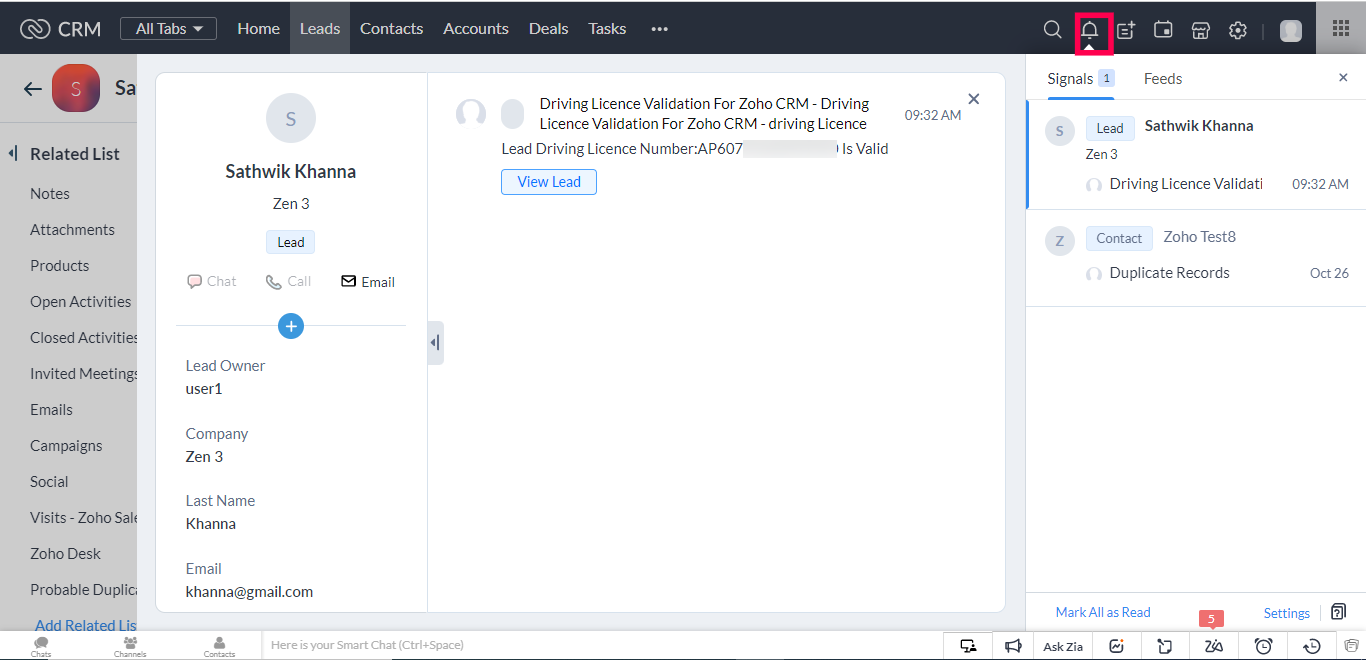Go to the Home tab
The width and height of the screenshot is (1366, 660).
(258, 29)
